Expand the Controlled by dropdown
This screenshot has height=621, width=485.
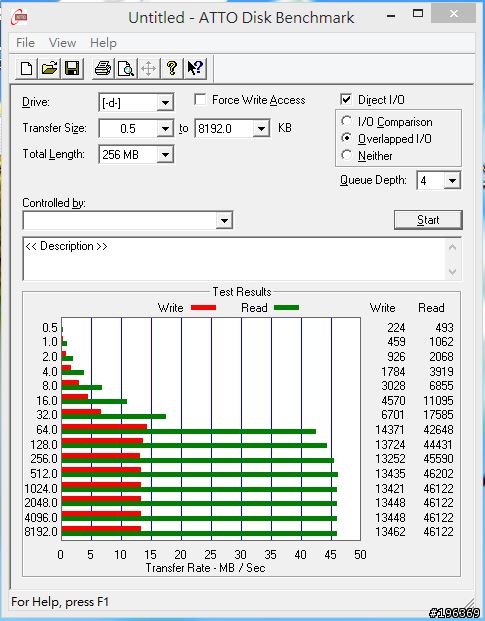(x=224, y=220)
